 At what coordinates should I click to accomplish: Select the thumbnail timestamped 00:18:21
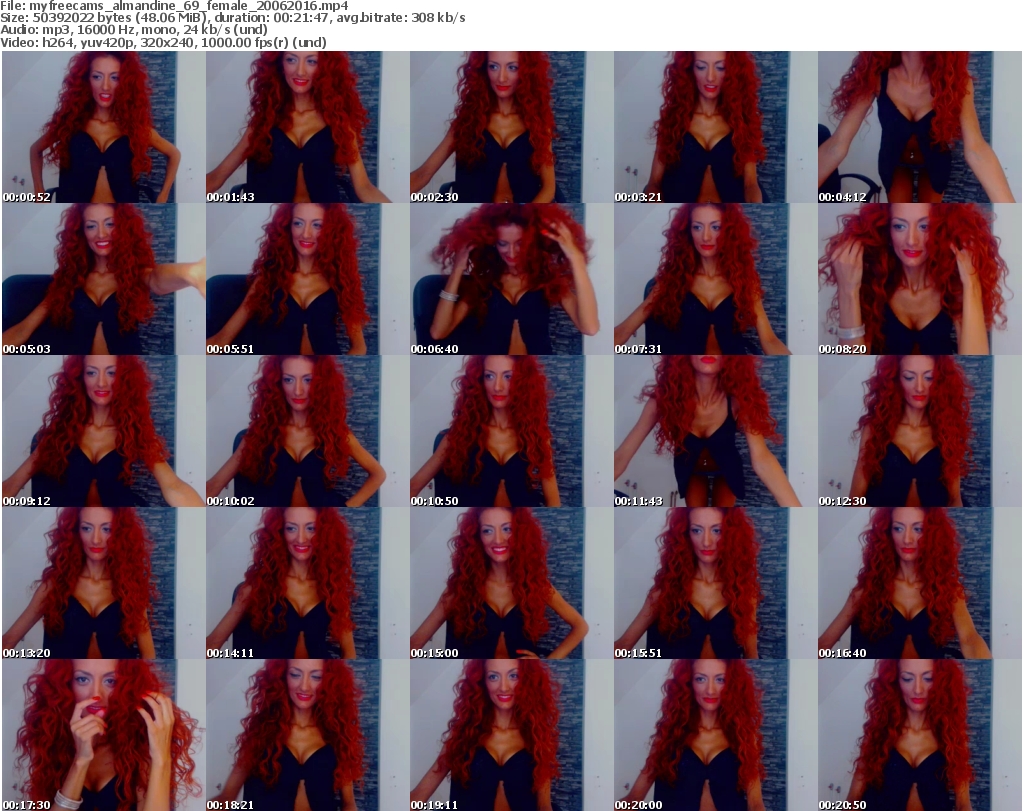pyautogui.click(x=308, y=735)
